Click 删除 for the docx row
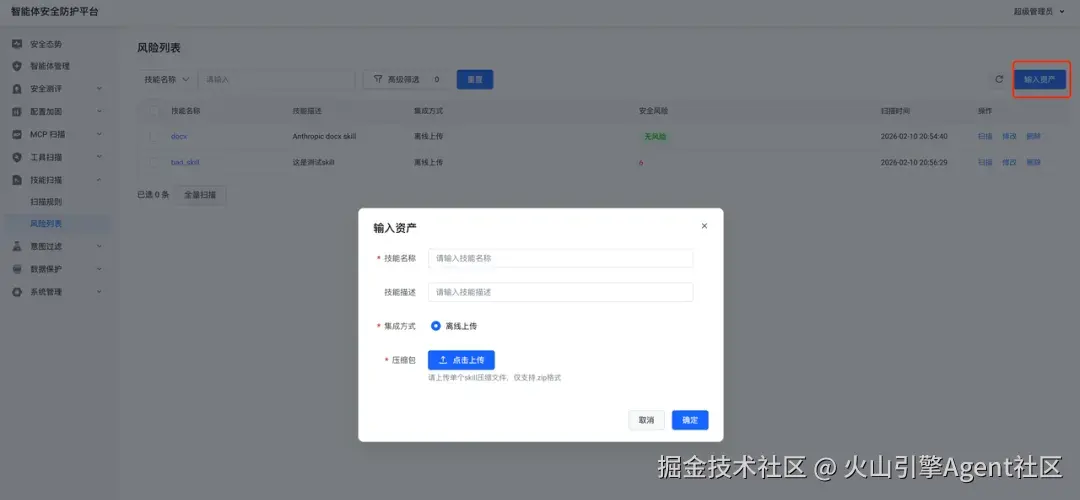 1033,136
